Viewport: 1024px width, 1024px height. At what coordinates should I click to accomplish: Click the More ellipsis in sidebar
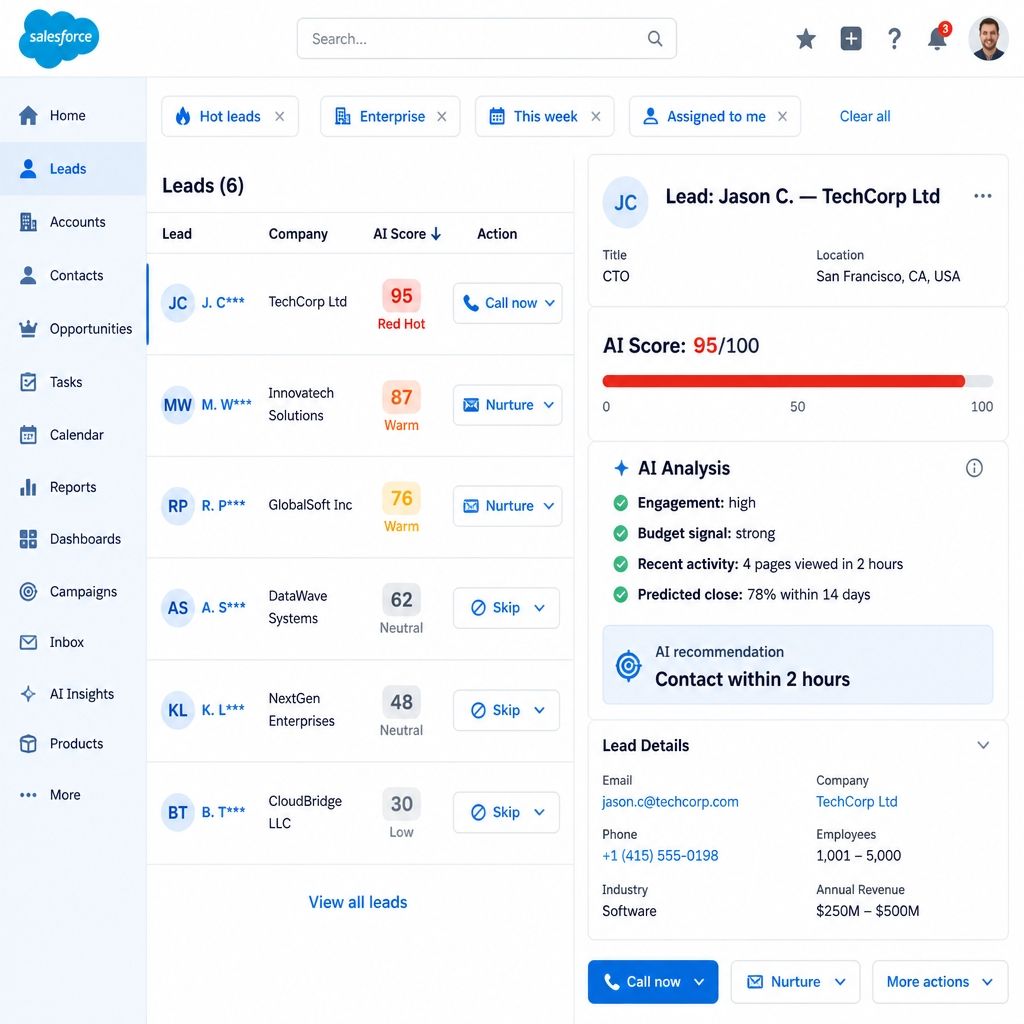click(28, 795)
